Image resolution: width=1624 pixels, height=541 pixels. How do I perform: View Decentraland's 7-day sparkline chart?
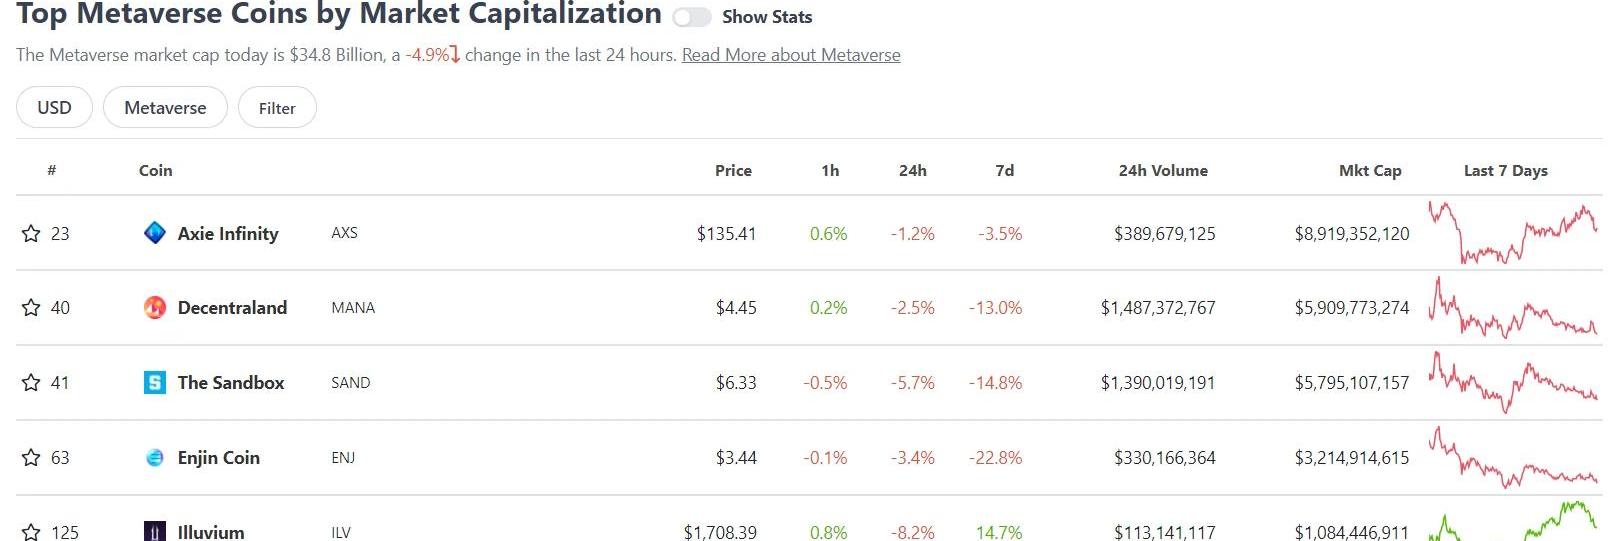pos(1512,309)
